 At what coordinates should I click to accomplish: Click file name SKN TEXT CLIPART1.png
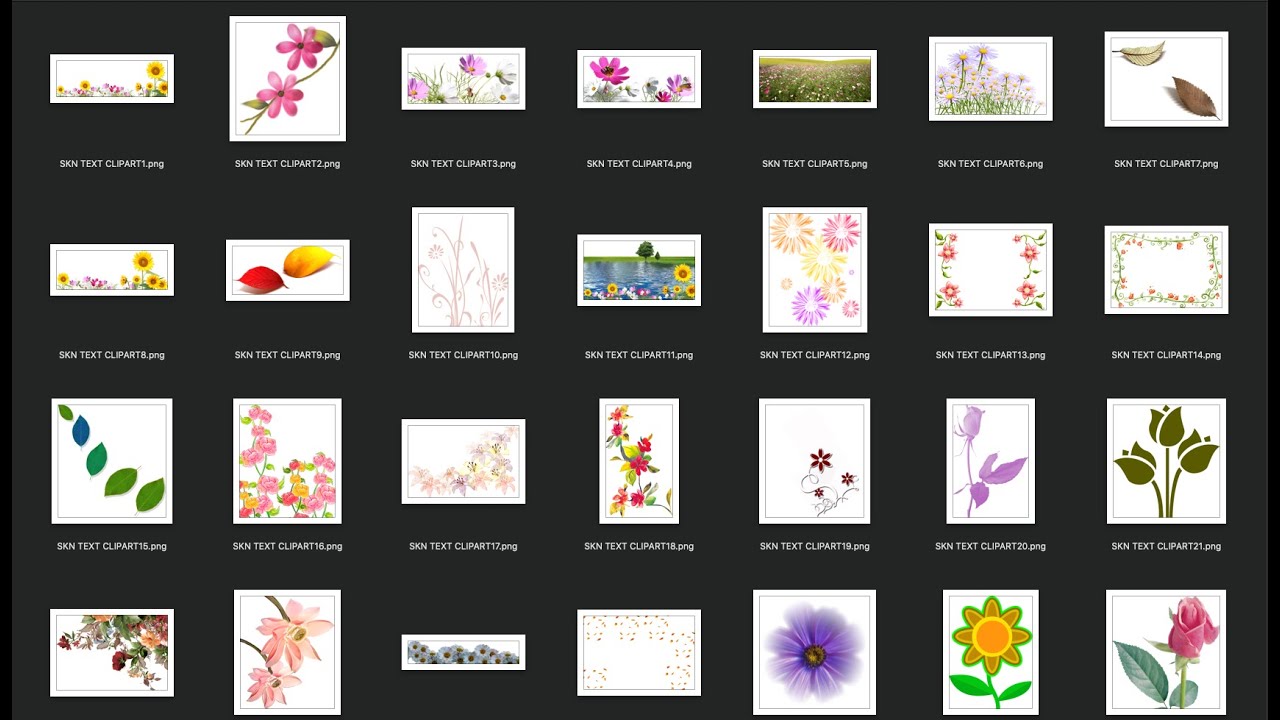click(x=112, y=164)
